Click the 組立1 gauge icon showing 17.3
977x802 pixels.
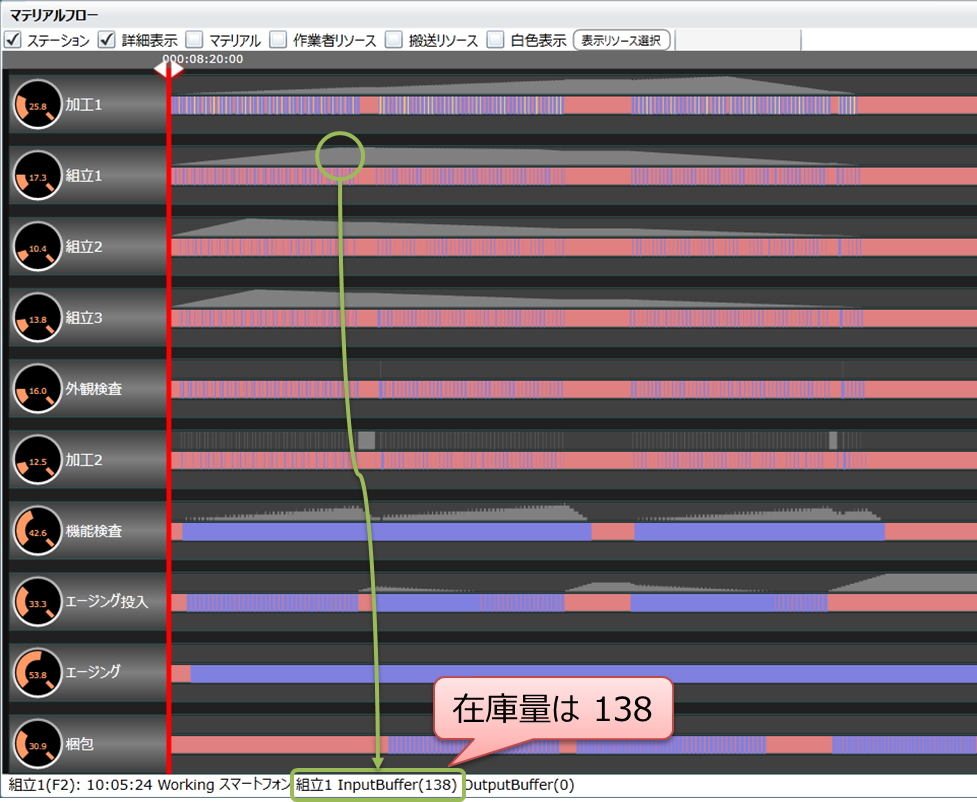coord(37,175)
